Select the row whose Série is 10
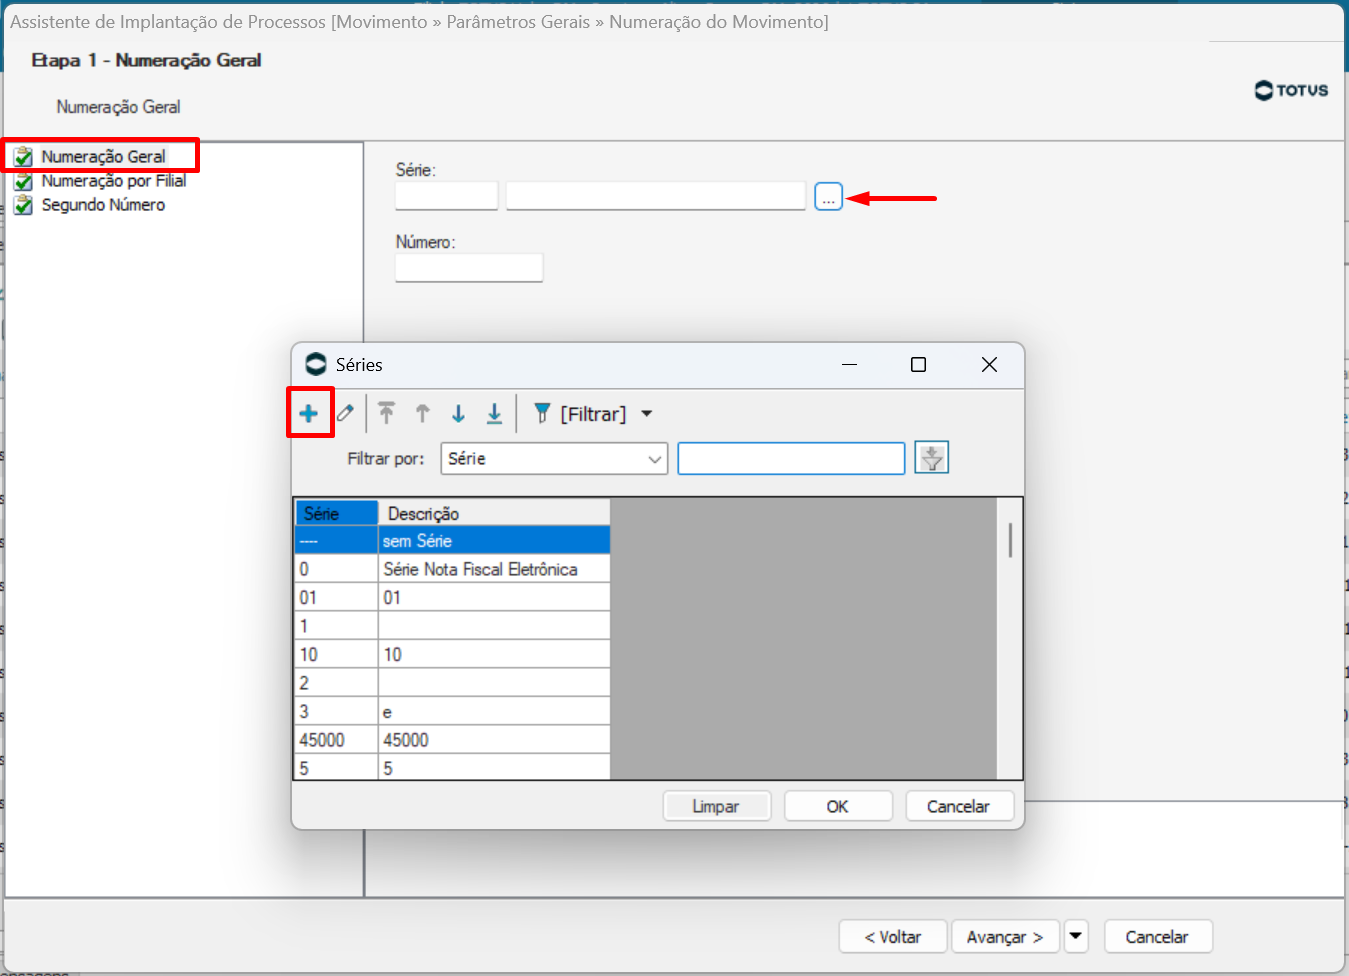This screenshot has width=1349, height=976. pos(452,654)
